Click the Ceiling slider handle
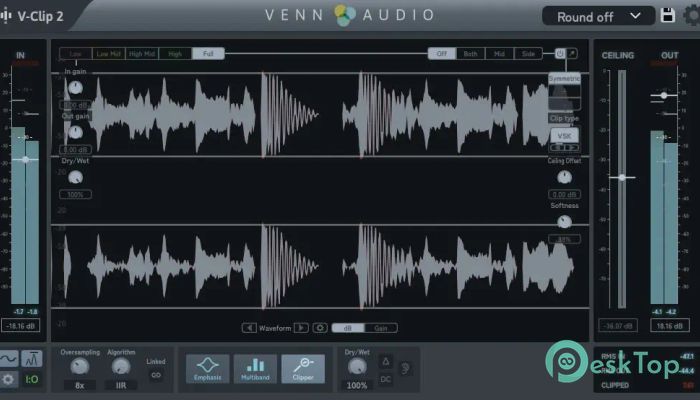 (x=622, y=177)
